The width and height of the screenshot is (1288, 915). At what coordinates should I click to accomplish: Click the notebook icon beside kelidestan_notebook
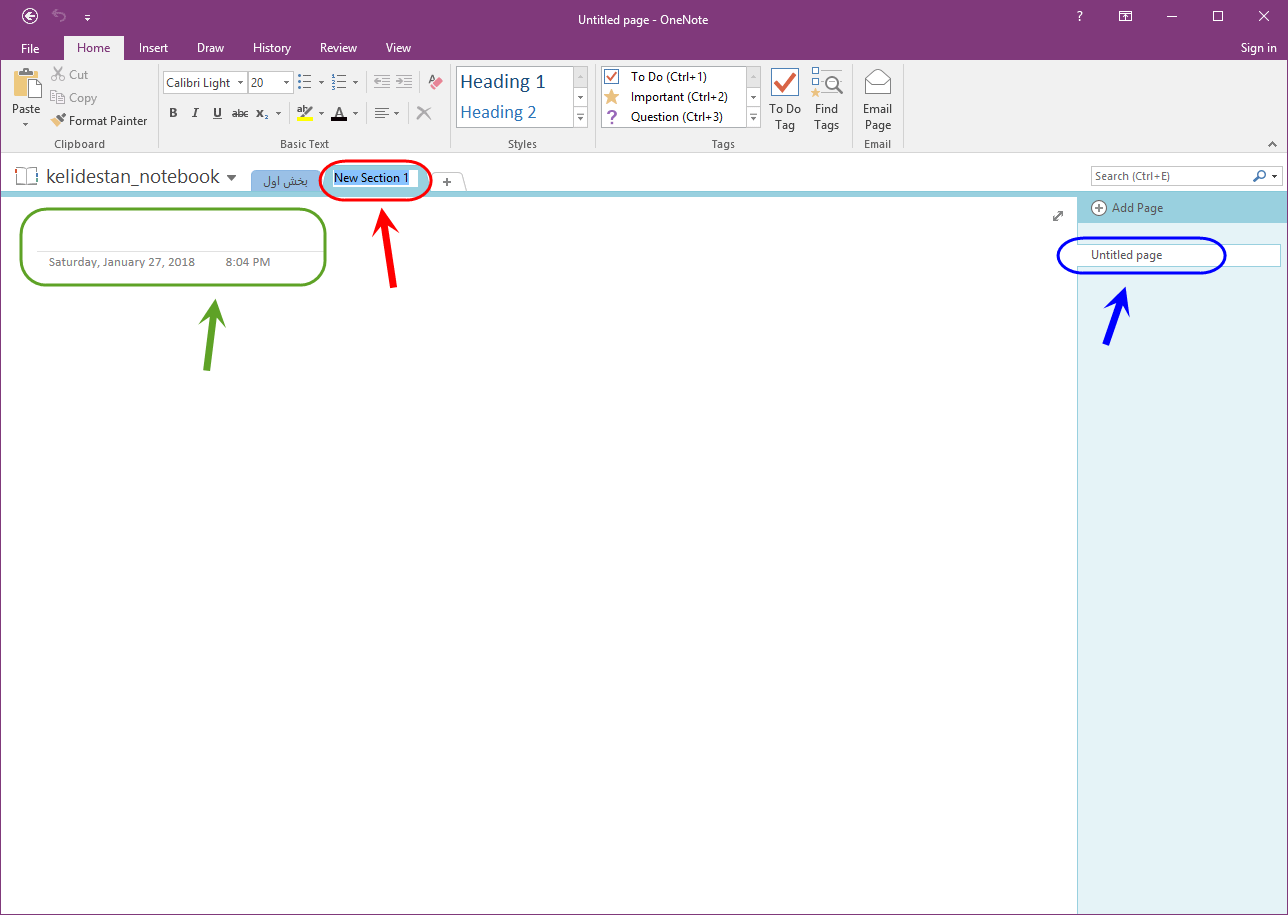[x=26, y=177]
